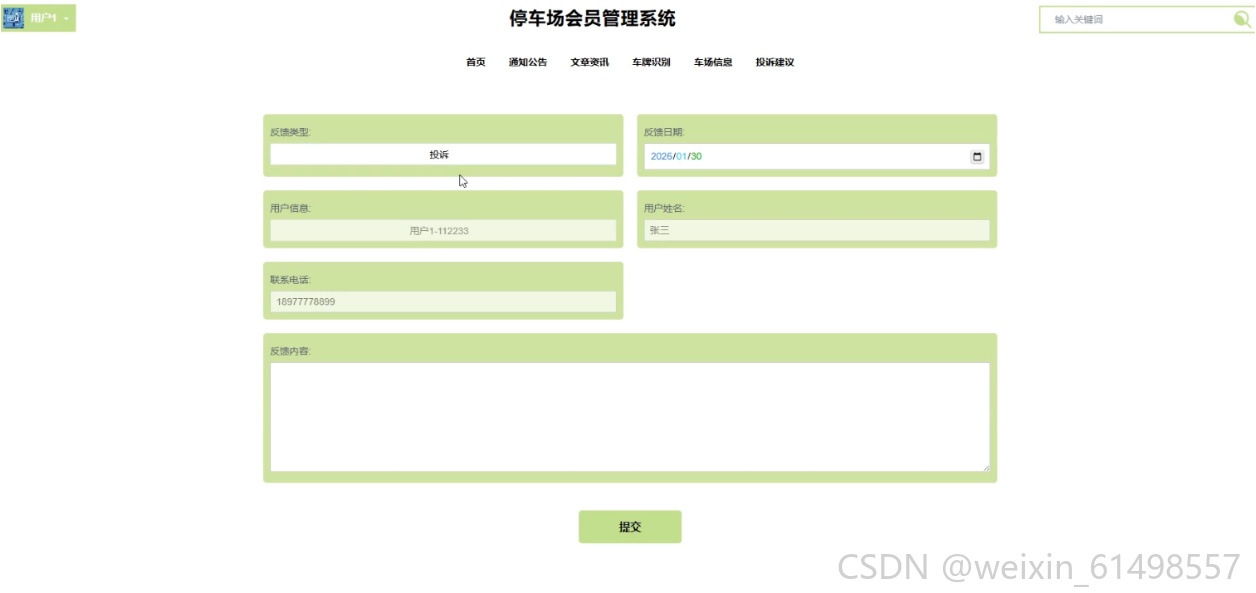This screenshot has width=1256, height=593.
Task: Focus the 输入关键词 search box
Action: (x=1140, y=19)
